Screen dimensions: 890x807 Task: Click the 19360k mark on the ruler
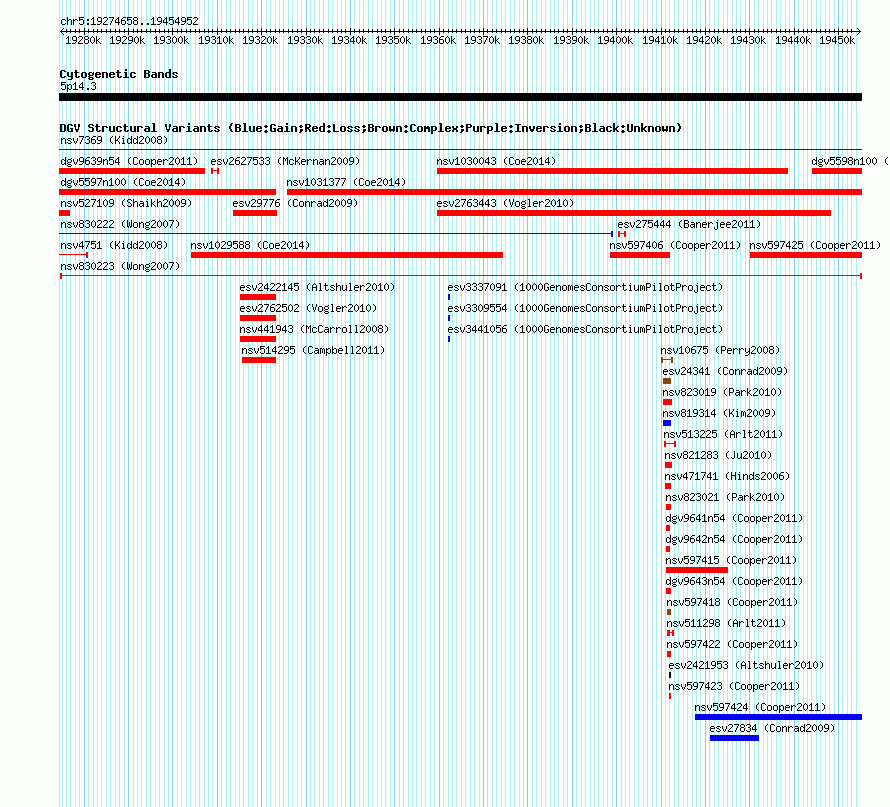coord(438,40)
